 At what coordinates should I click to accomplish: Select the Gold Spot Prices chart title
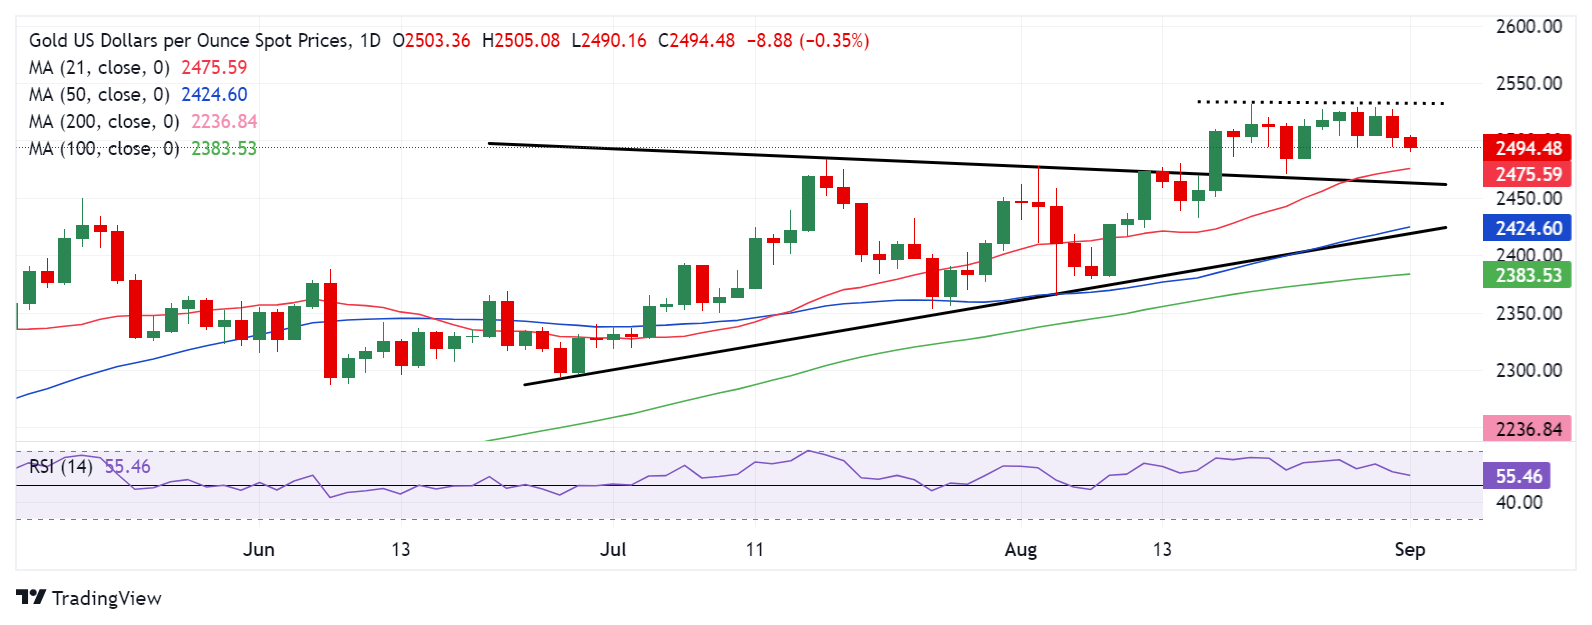(x=189, y=41)
